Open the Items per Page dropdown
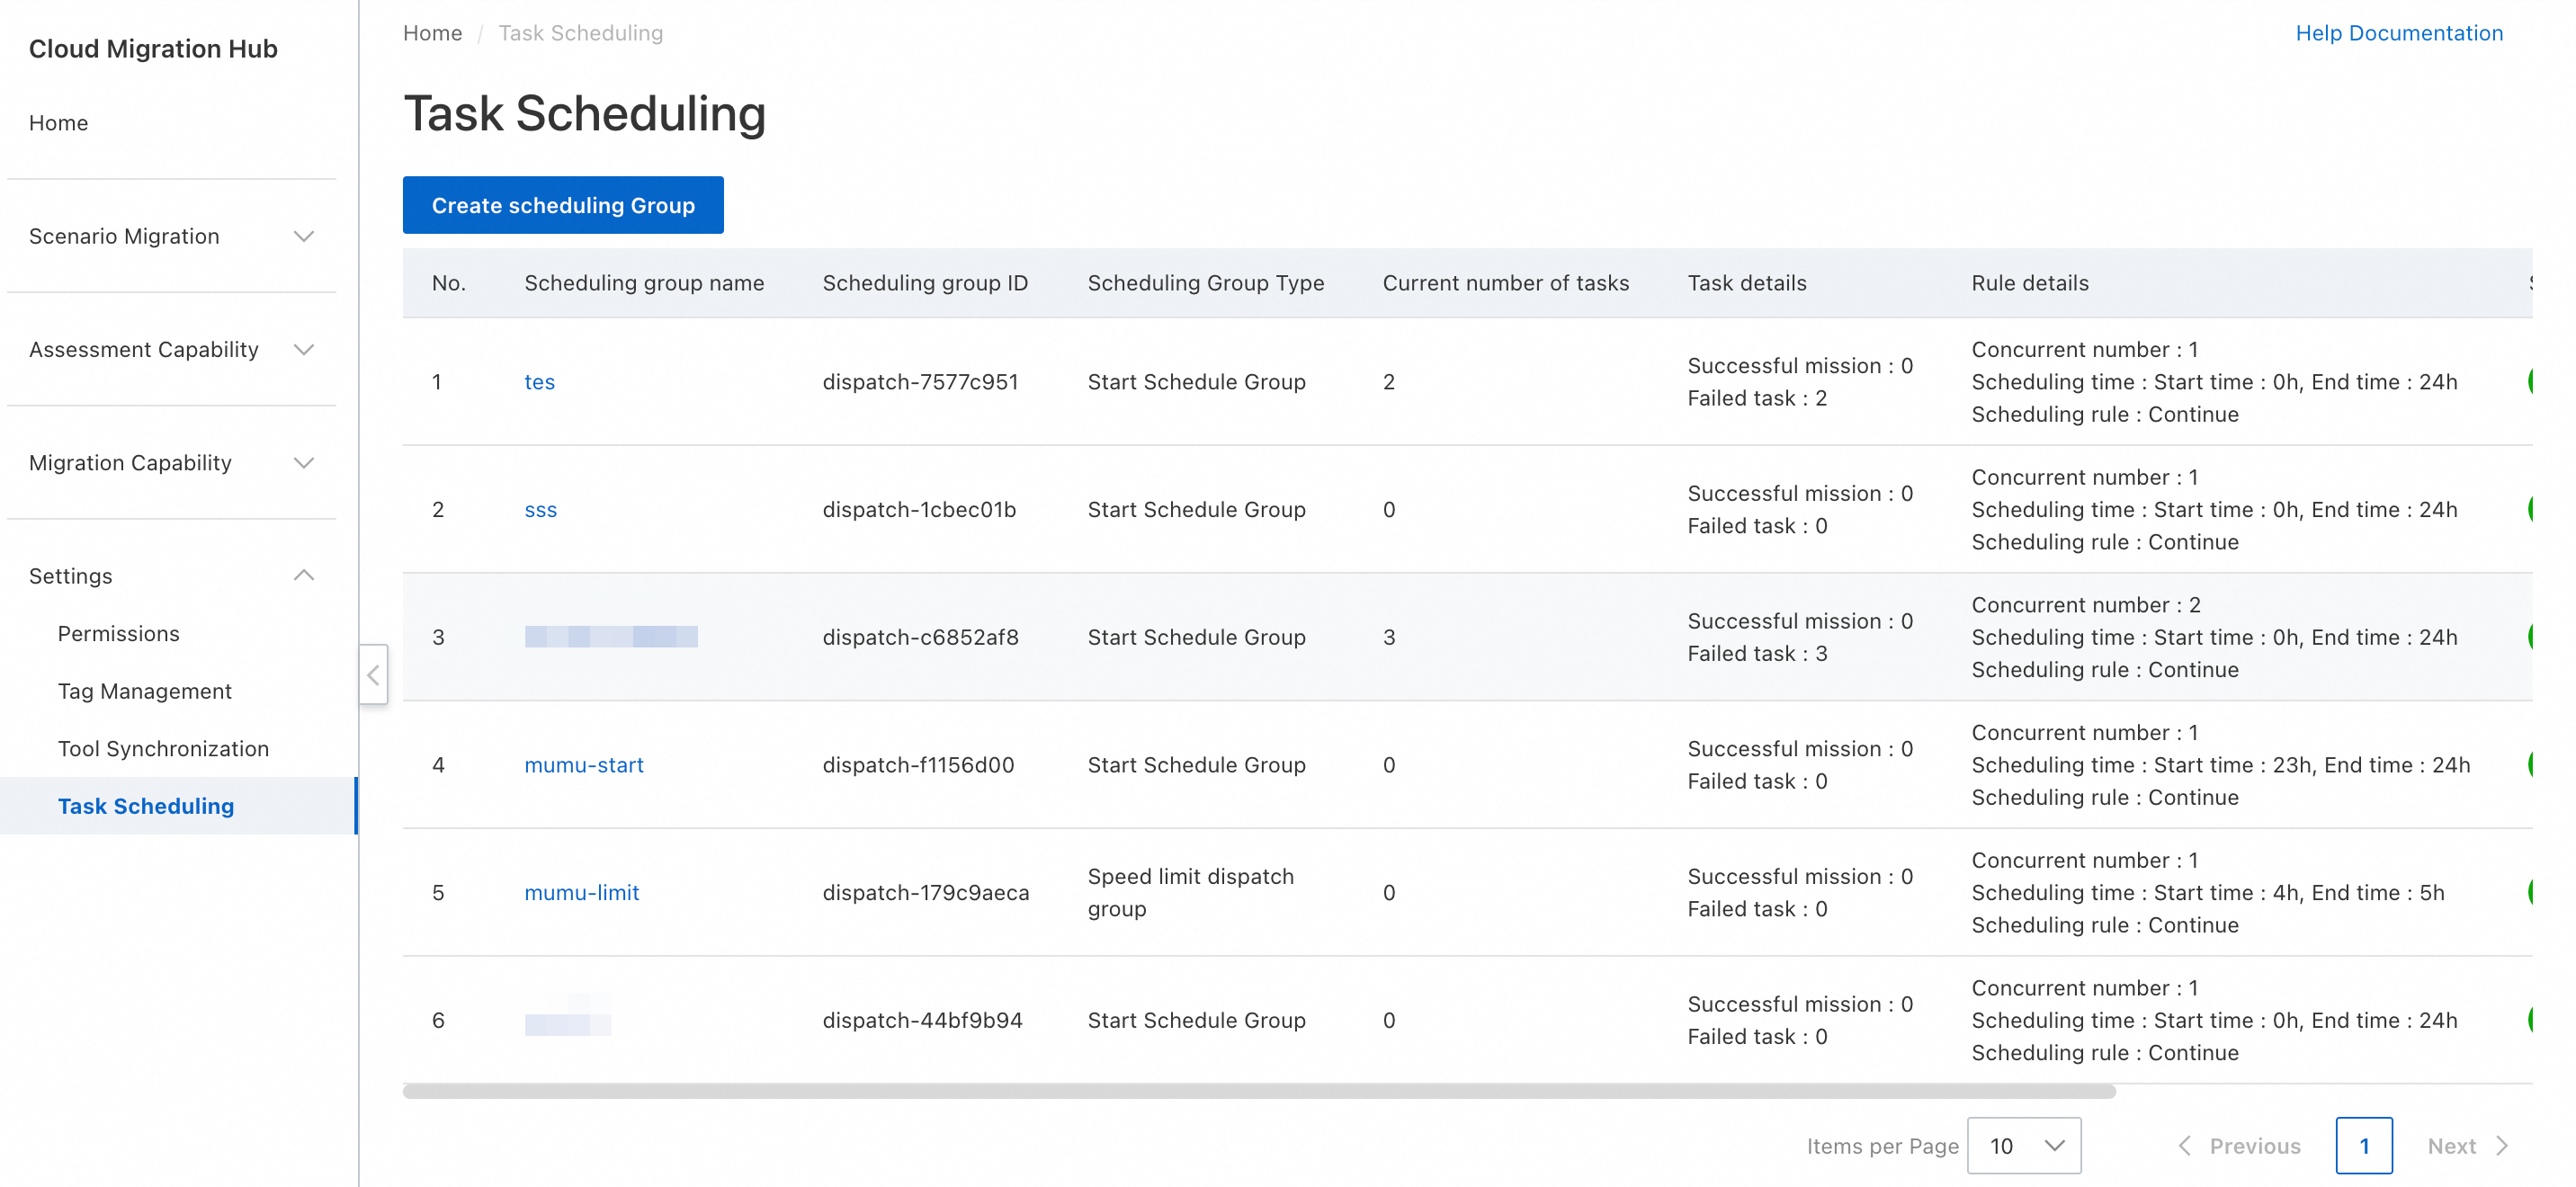This screenshot has width=2576, height=1187. 2023,1145
